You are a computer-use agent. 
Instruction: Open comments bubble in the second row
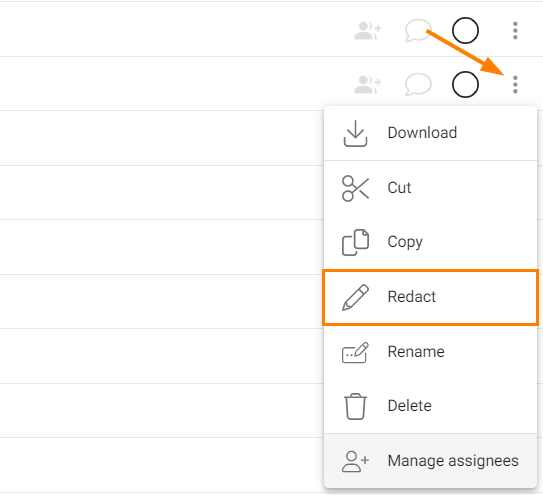tap(418, 84)
